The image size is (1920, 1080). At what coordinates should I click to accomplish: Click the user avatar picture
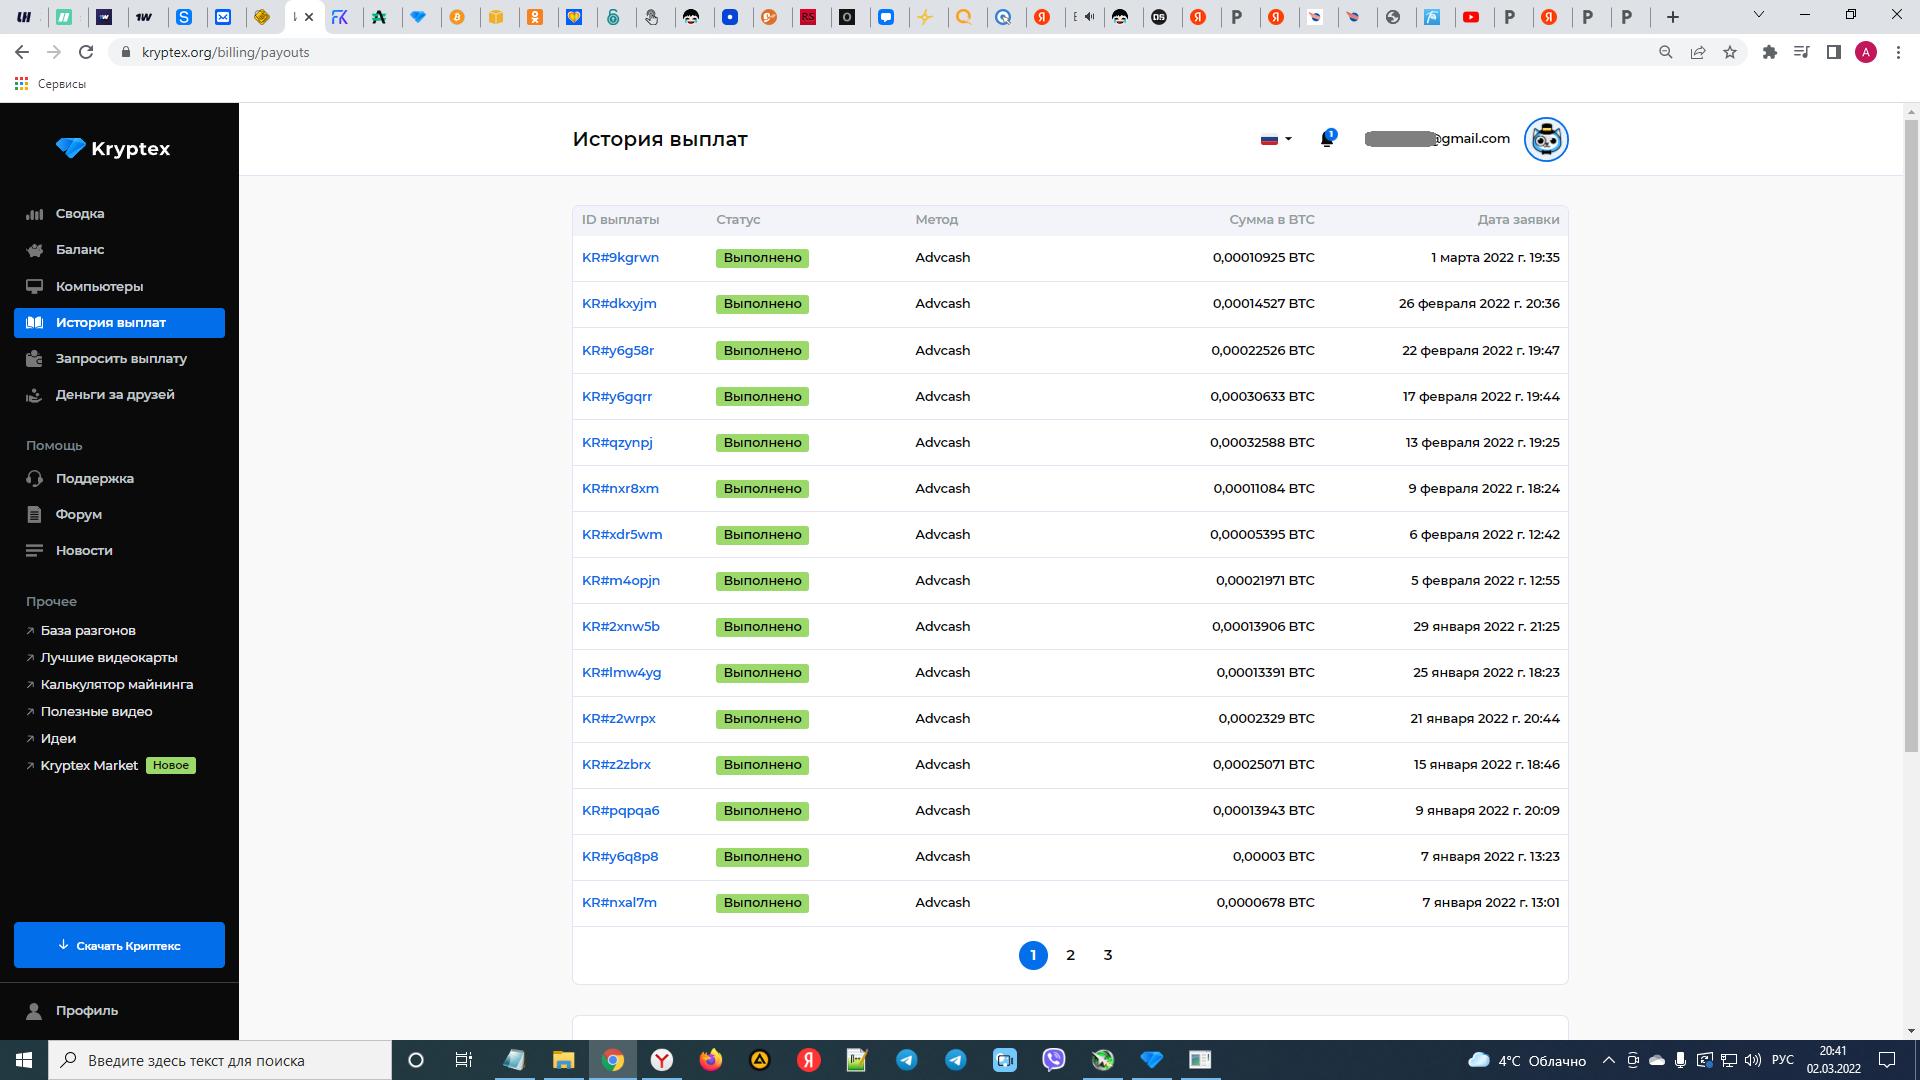point(1546,139)
